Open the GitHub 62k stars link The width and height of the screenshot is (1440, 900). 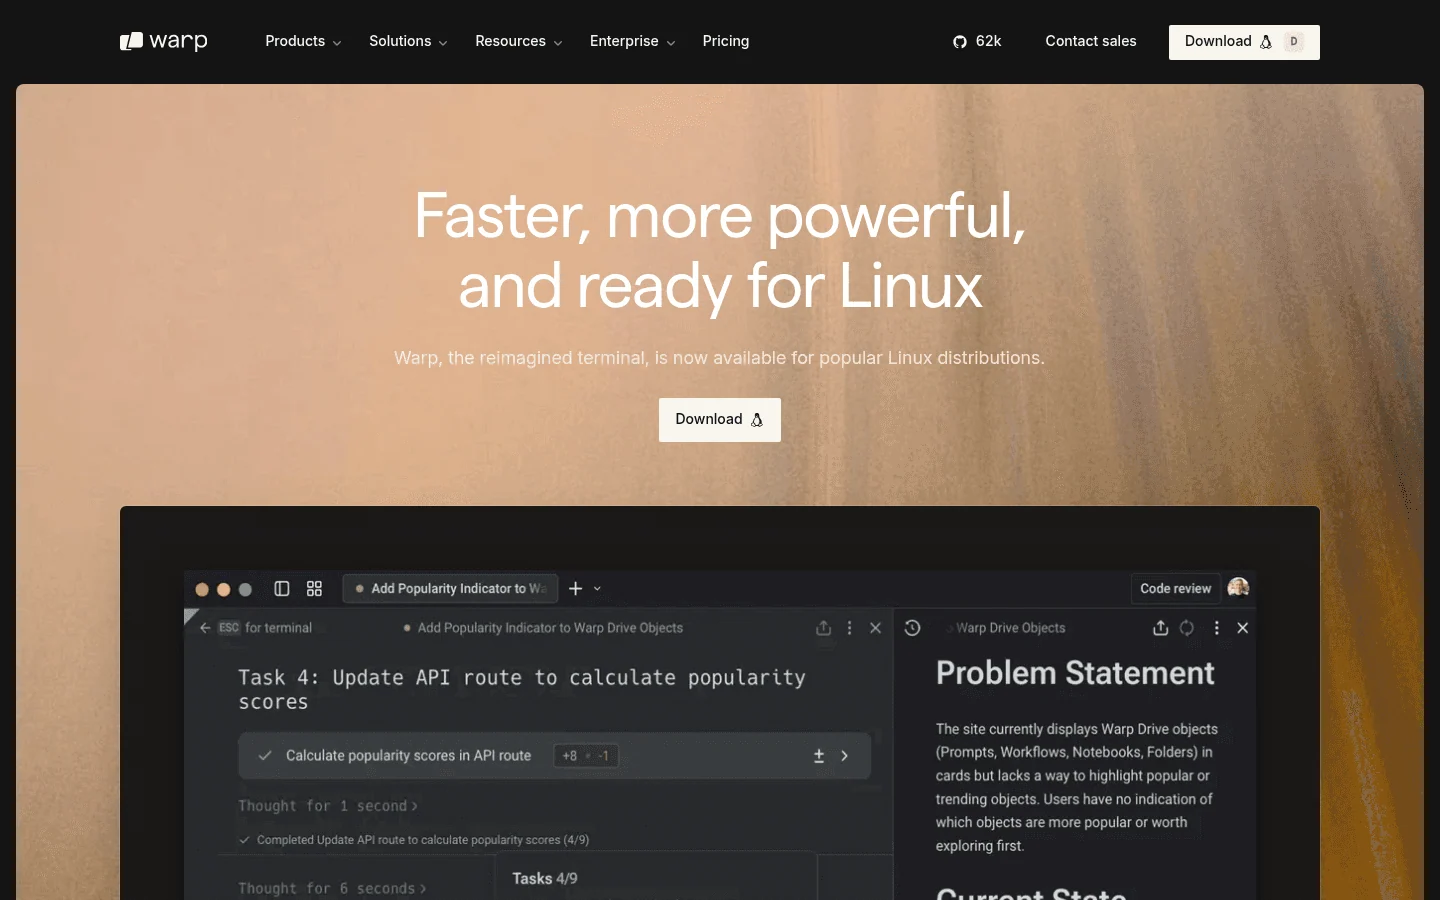[x=977, y=41]
